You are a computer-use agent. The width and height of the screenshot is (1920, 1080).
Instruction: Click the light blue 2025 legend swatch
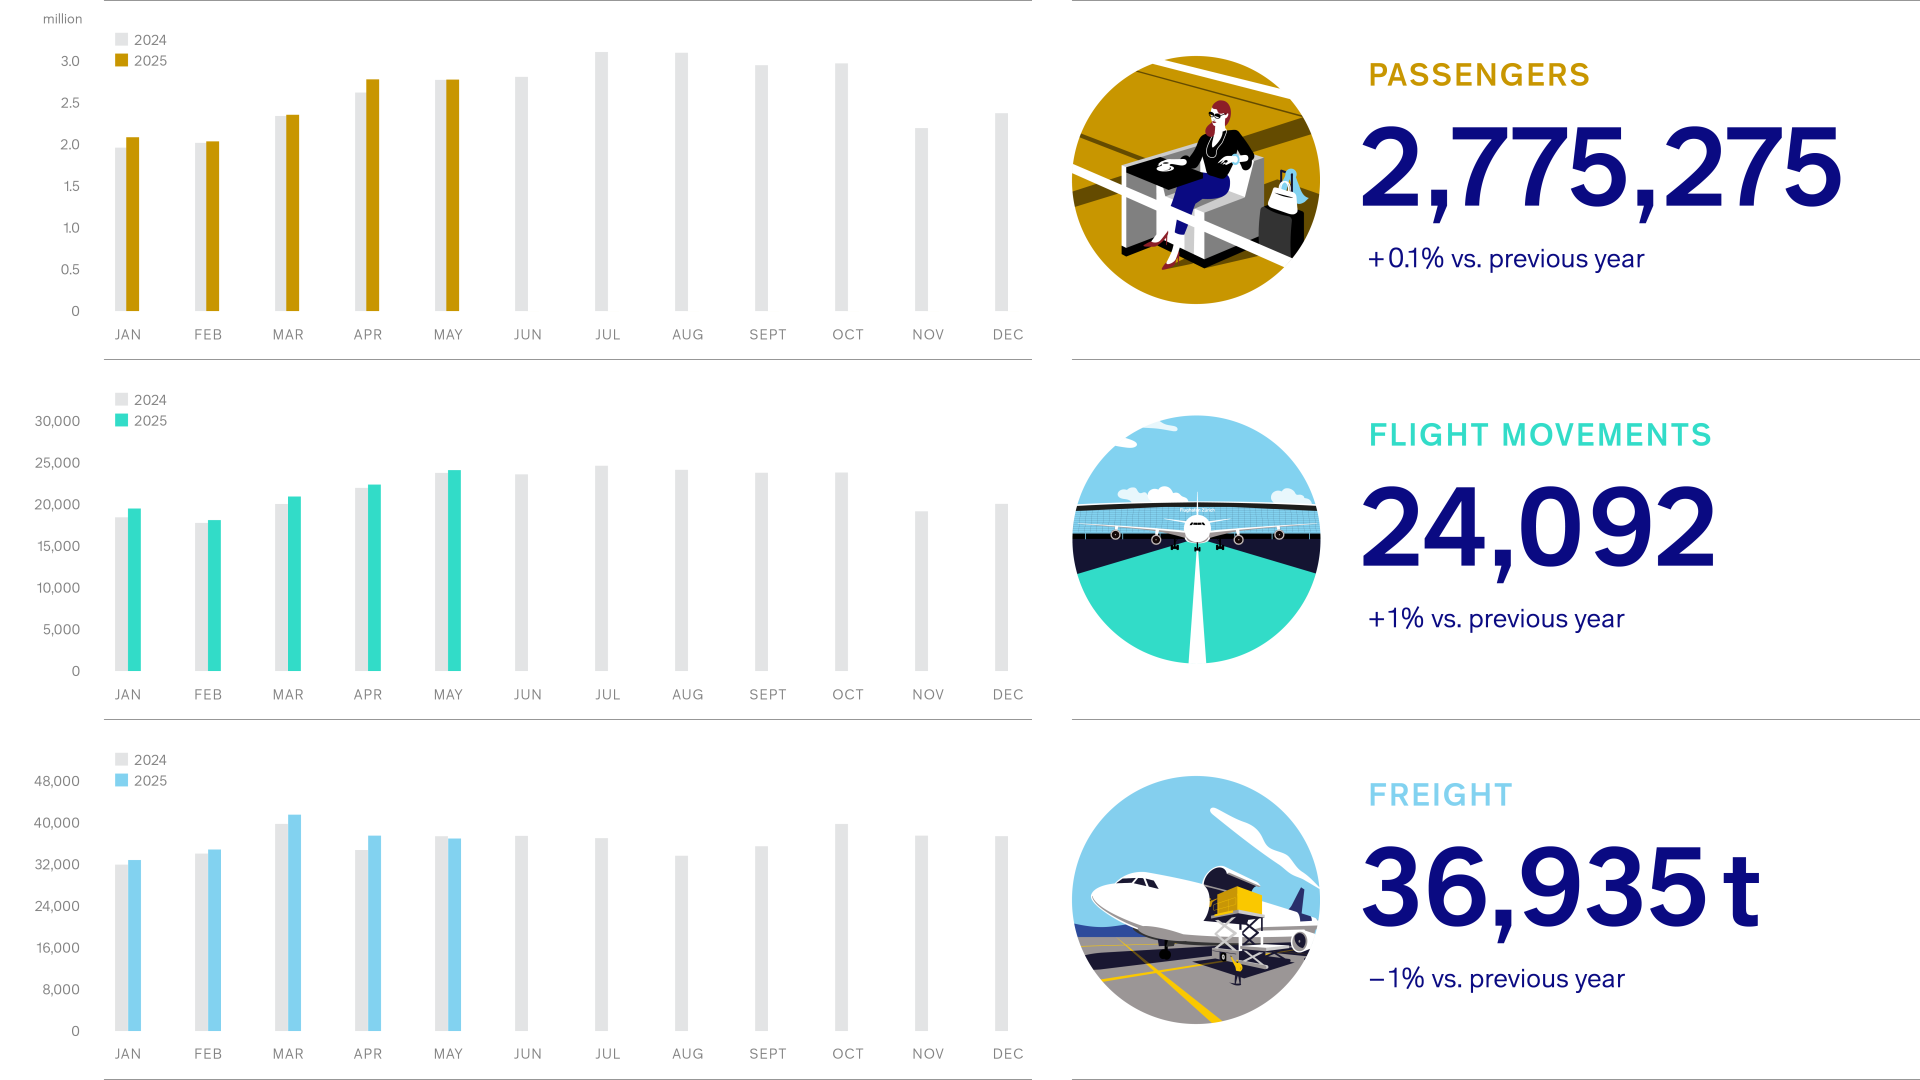tap(122, 780)
